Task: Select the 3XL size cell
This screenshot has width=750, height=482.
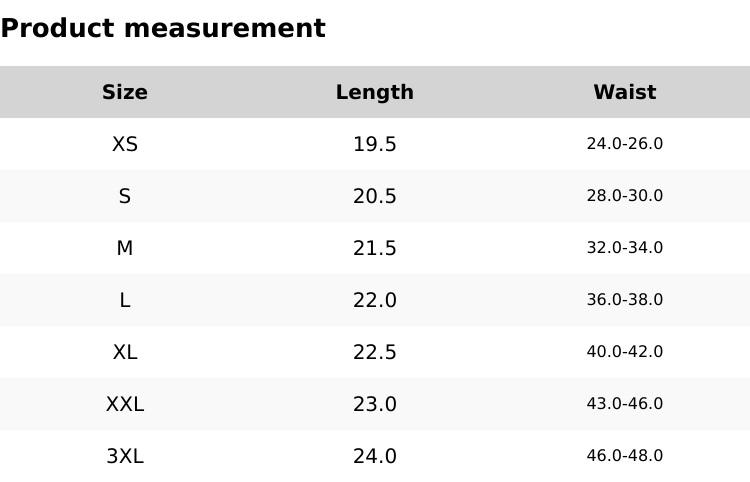Action: coord(125,456)
